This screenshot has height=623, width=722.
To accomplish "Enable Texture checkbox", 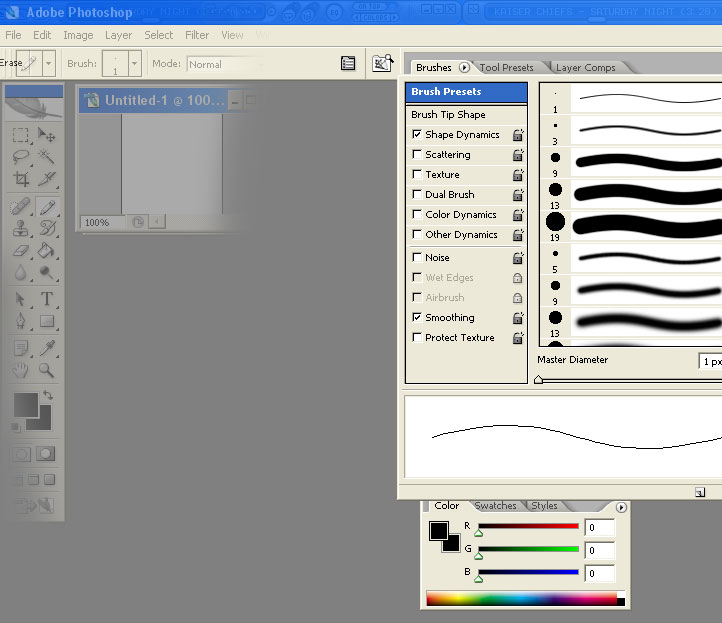I will pyautogui.click(x=417, y=174).
